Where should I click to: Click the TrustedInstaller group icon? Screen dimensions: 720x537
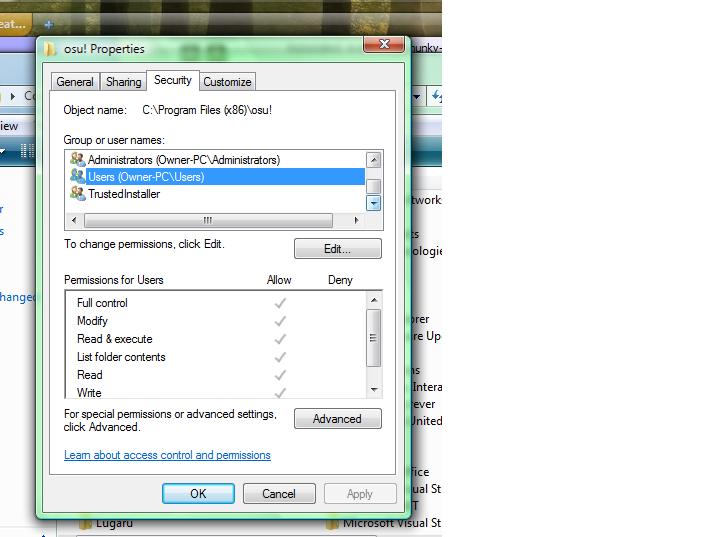(78, 193)
